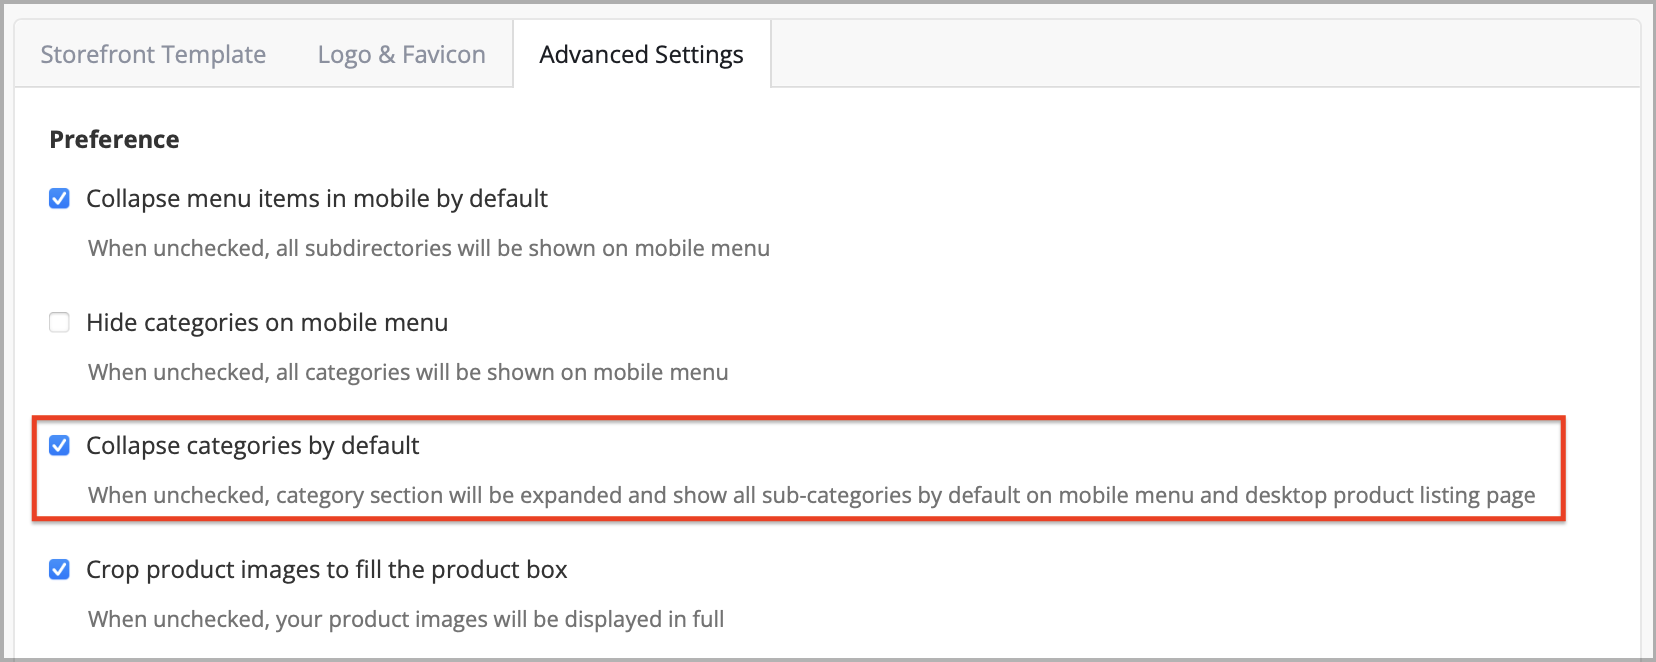Click the Hide categories on mobile menu label
The image size is (1656, 662).
tap(266, 322)
